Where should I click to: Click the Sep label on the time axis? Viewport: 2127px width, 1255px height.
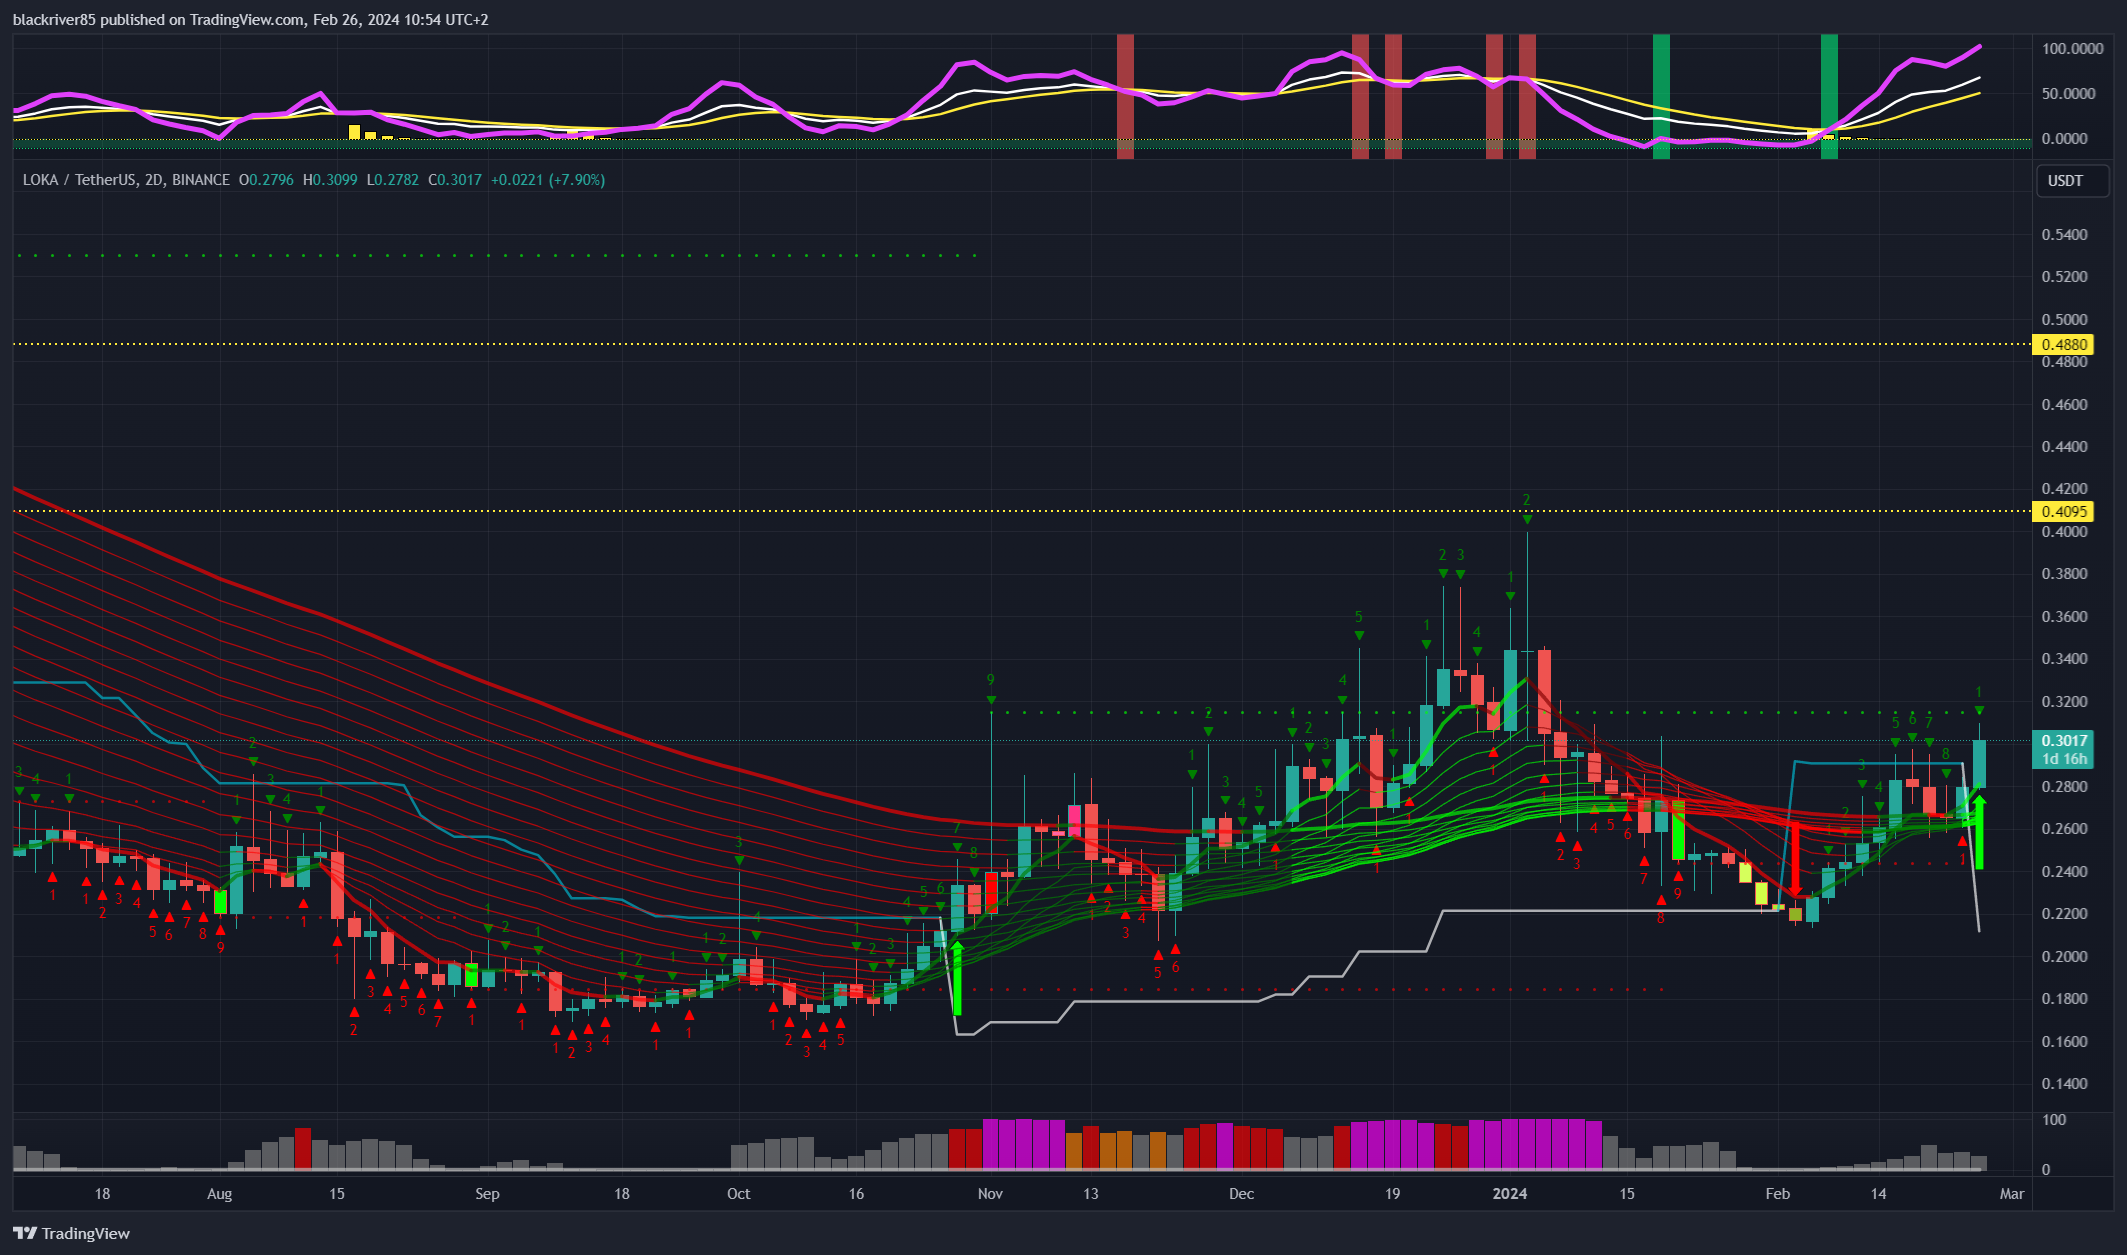[x=487, y=1194]
